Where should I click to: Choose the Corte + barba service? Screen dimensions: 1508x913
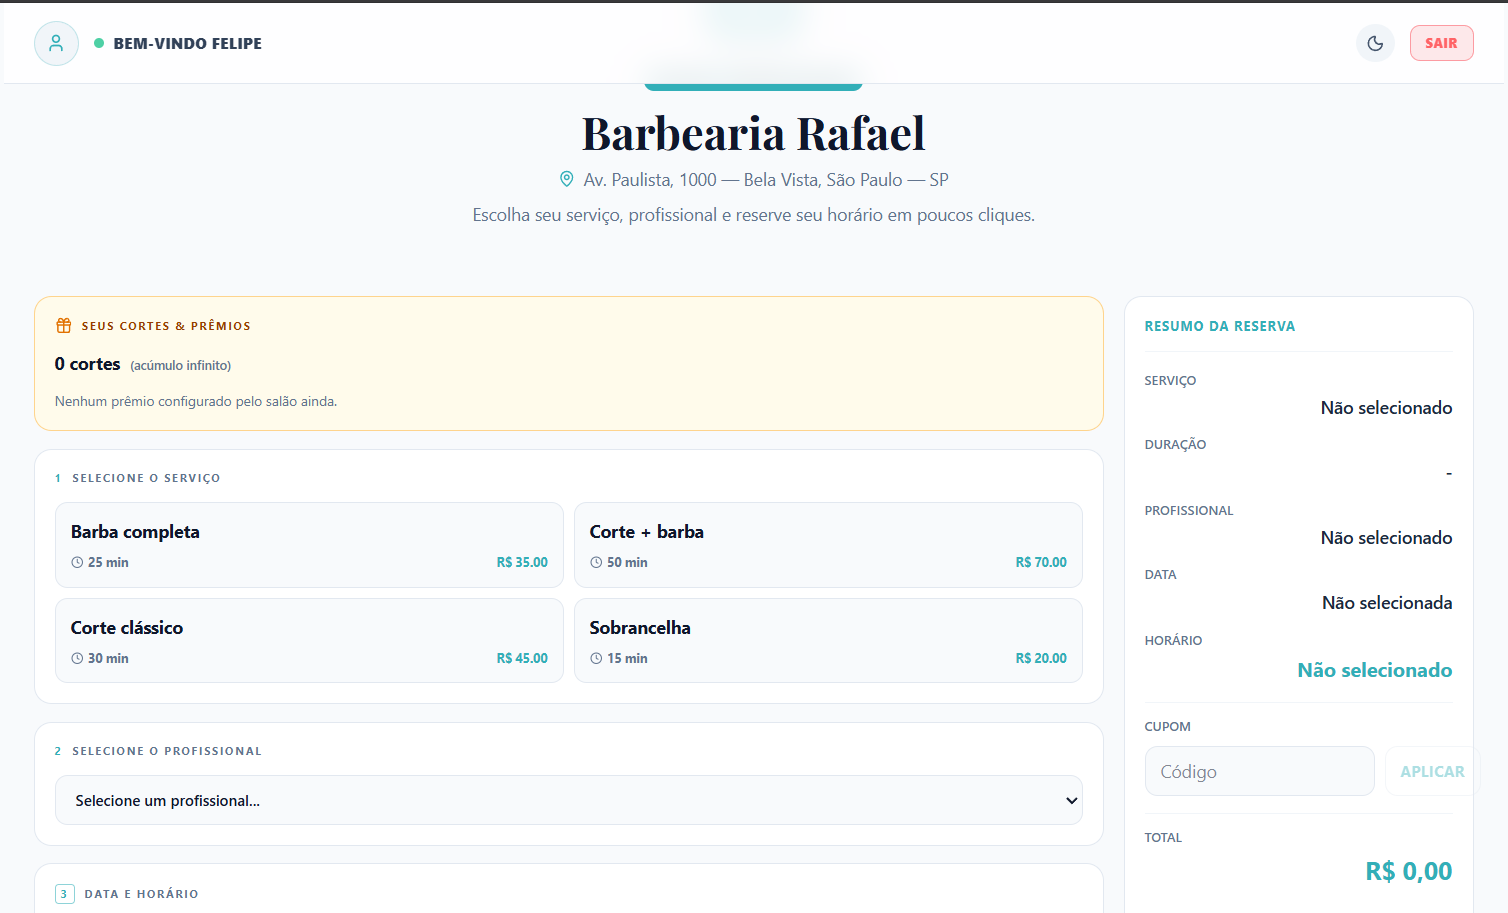pyautogui.click(x=828, y=545)
